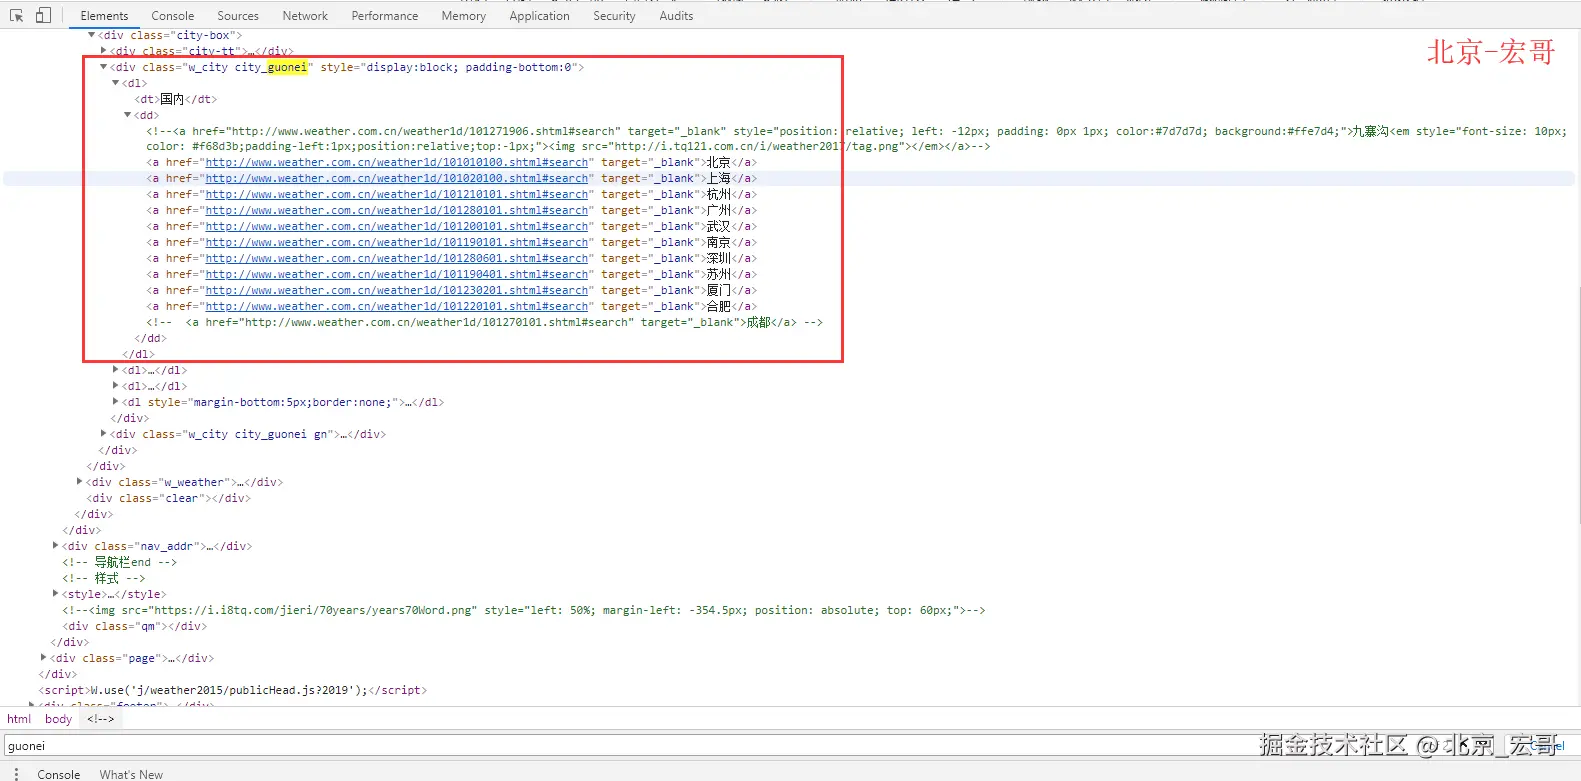Open the console drawer three-dot menu
Image resolution: width=1581 pixels, height=781 pixels.
(x=16, y=774)
